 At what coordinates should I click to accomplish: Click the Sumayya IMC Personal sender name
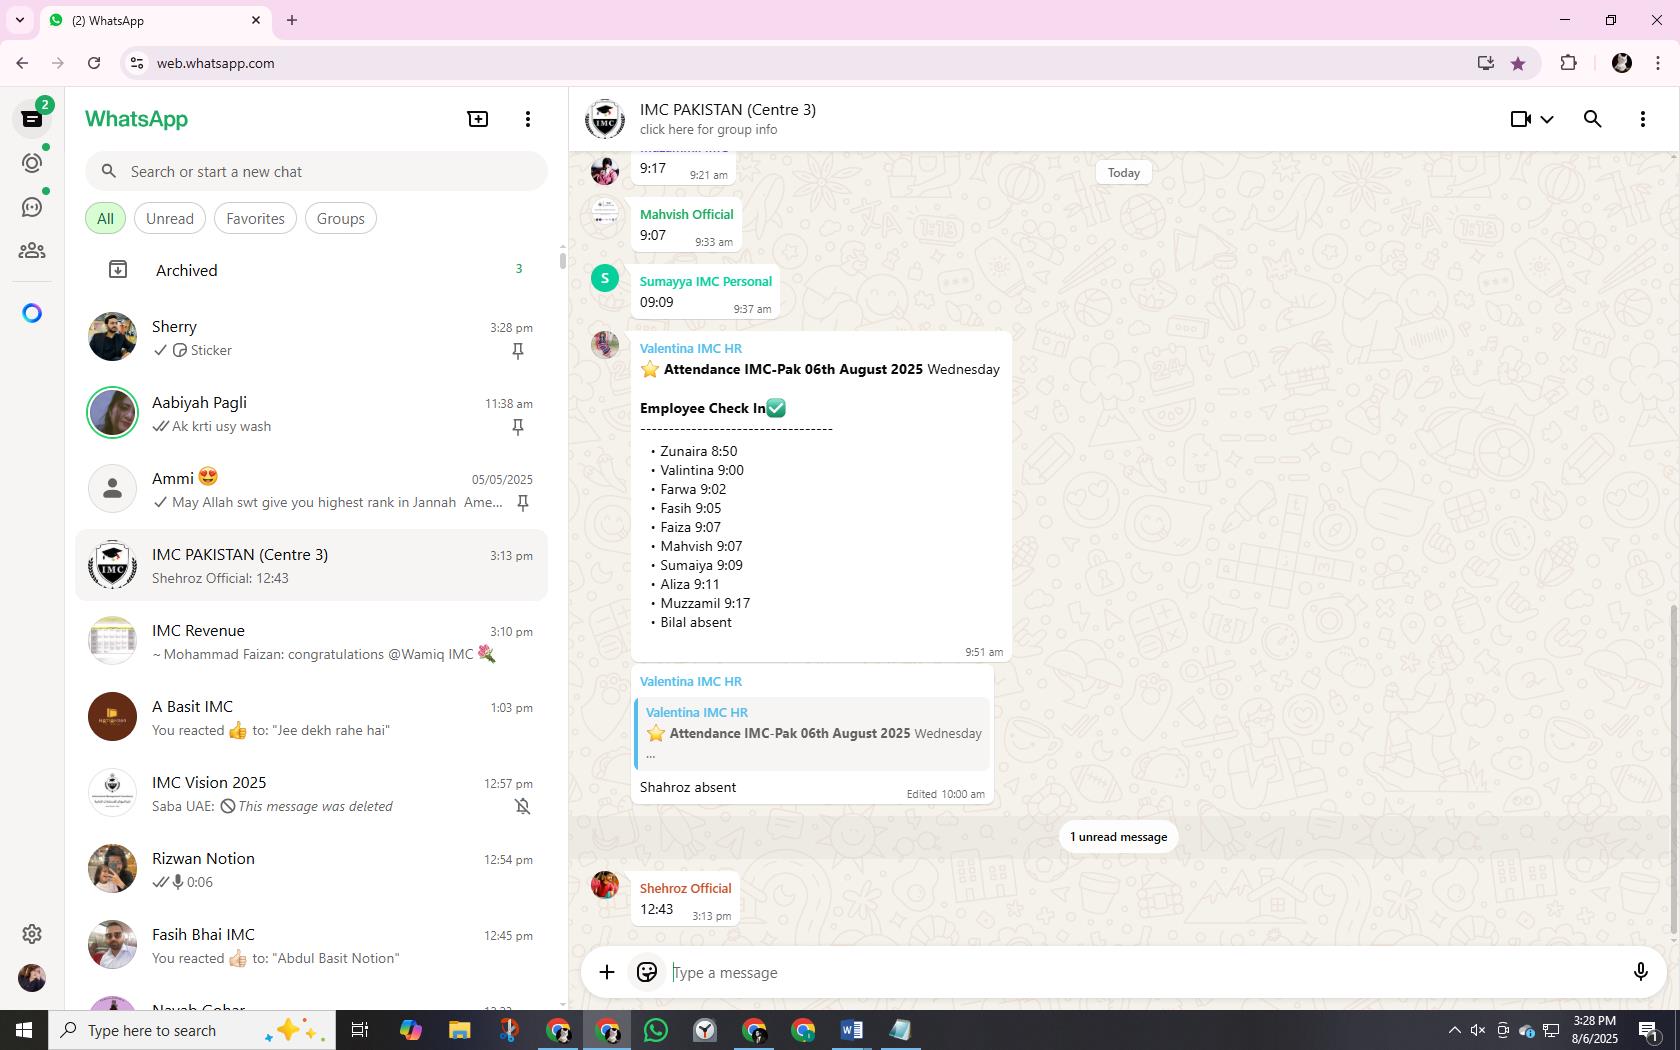pyautogui.click(x=706, y=281)
